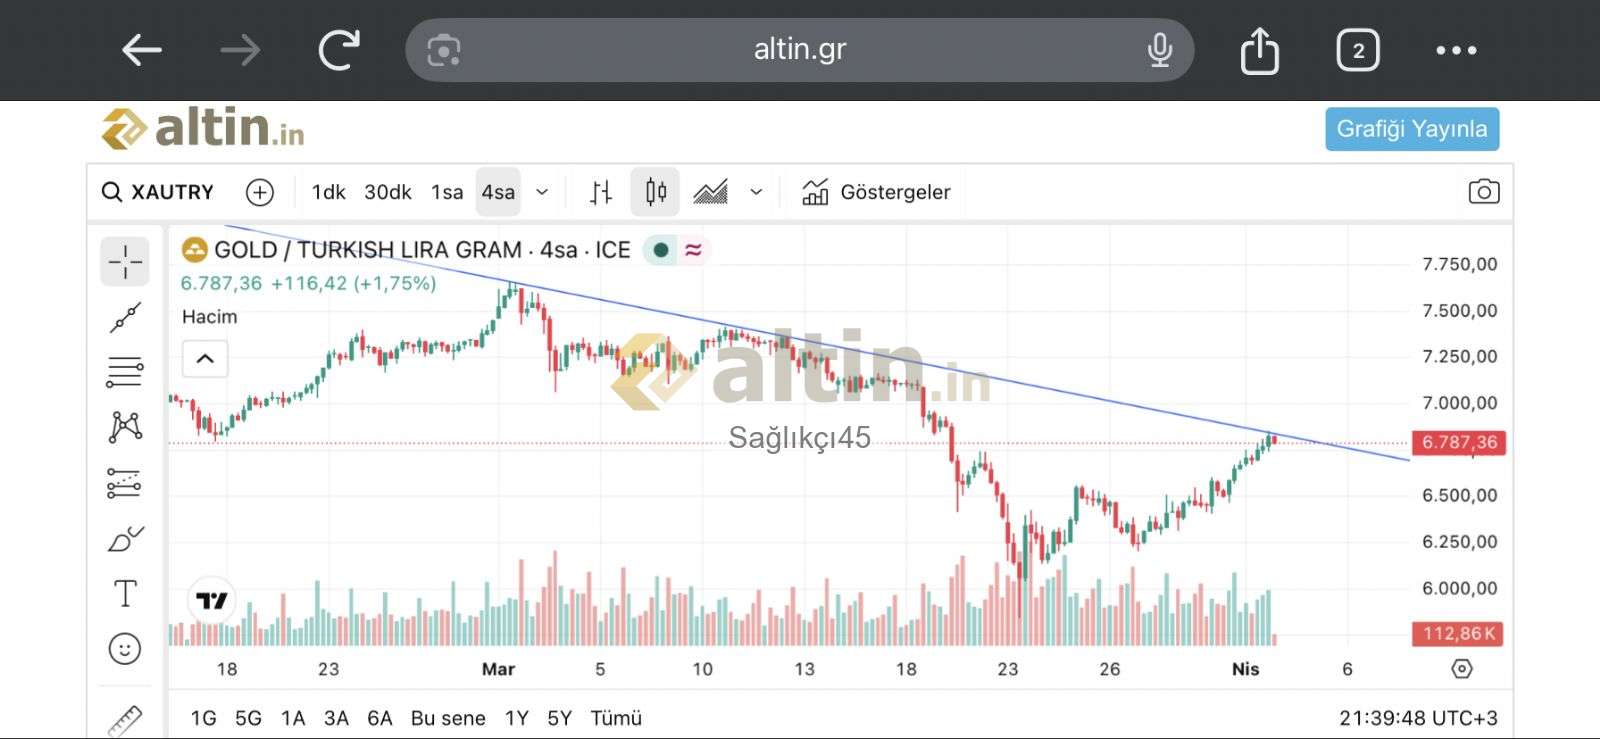Select the Text annotation tool

coord(125,594)
